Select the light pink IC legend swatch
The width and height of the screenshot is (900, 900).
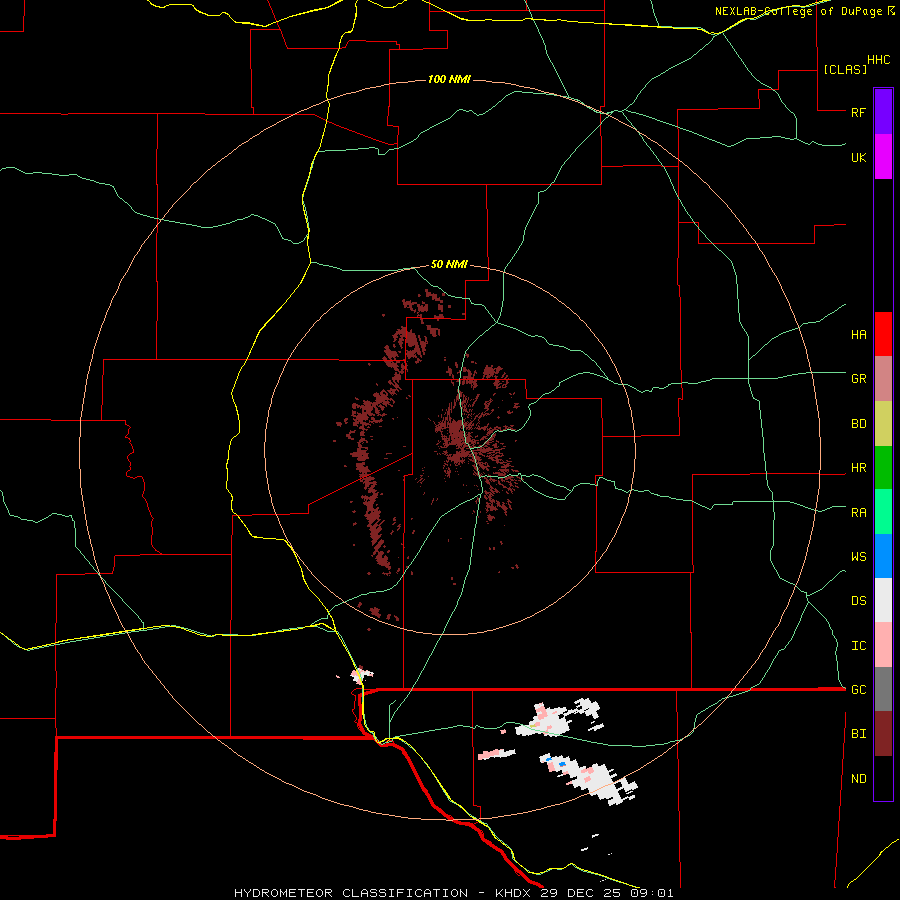tap(883, 645)
